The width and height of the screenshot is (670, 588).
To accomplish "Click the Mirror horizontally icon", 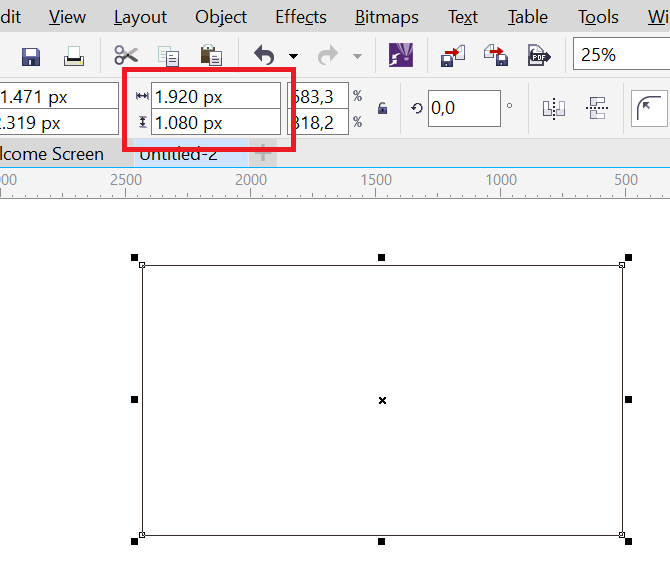I will tap(554, 108).
